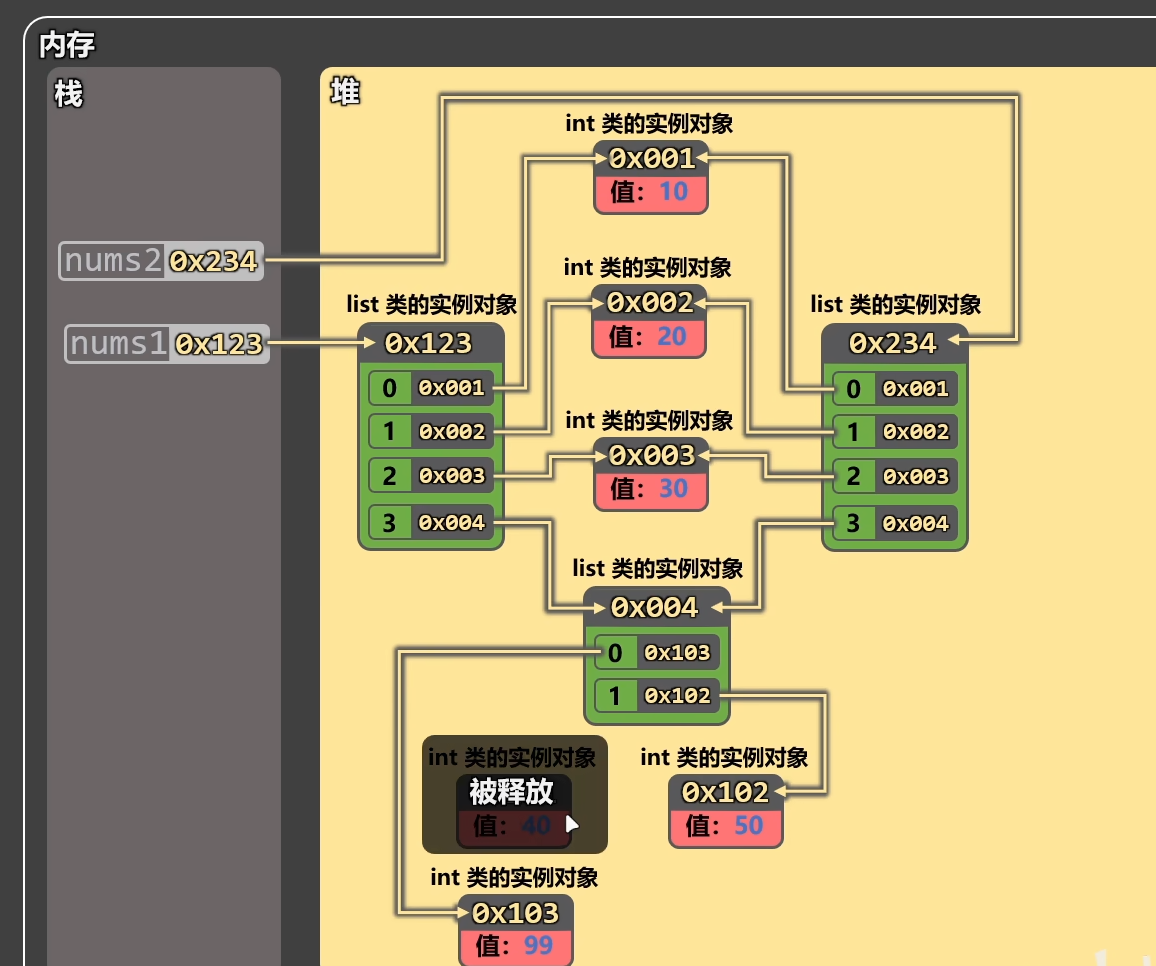Select index 0 row in list 0x123
Screen dimensions: 1156x966
pos(431,388)
